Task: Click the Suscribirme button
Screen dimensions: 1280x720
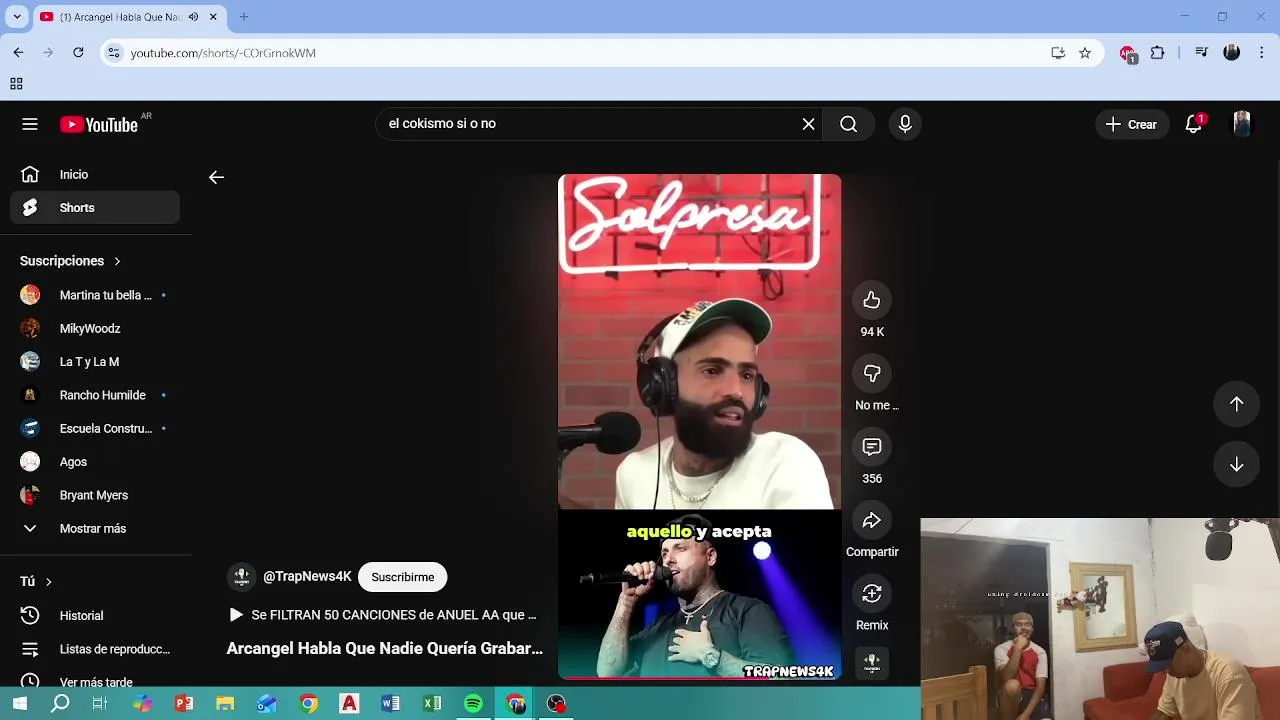Action: coord(403,577)
